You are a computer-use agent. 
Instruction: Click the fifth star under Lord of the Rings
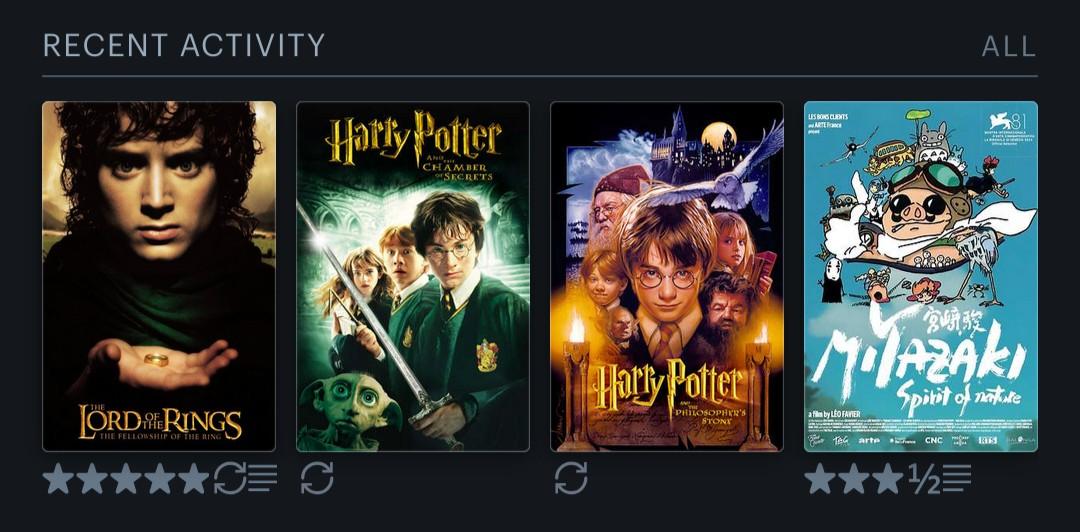click(x=194, y=478)
